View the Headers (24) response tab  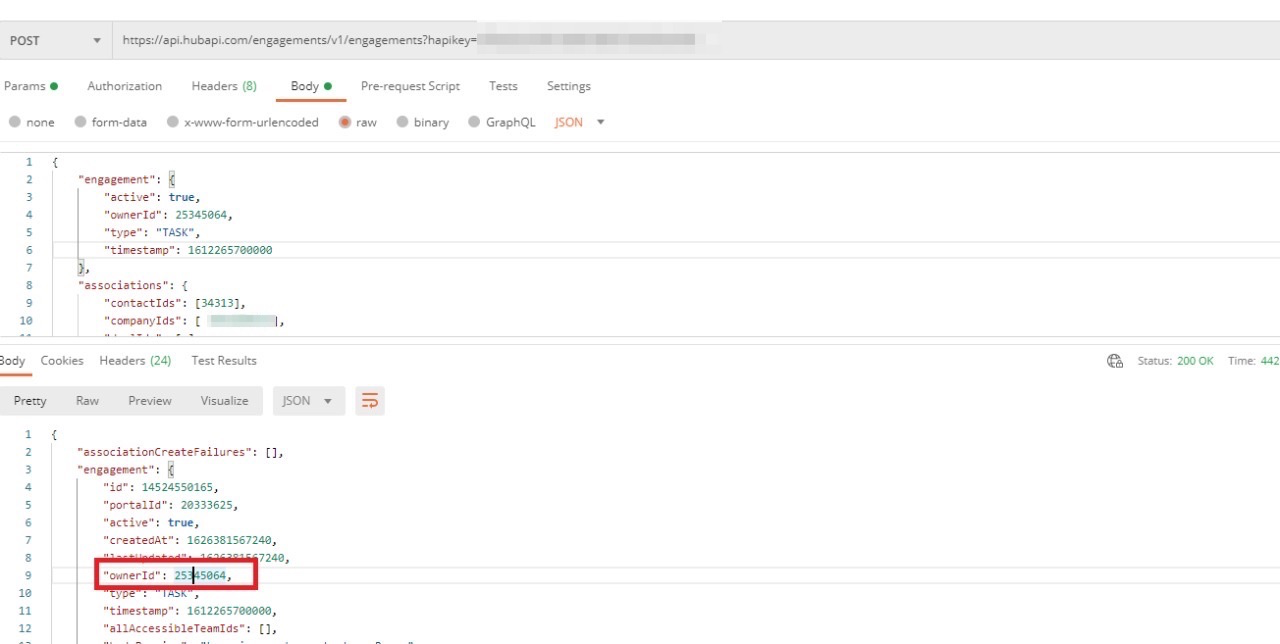135,361
